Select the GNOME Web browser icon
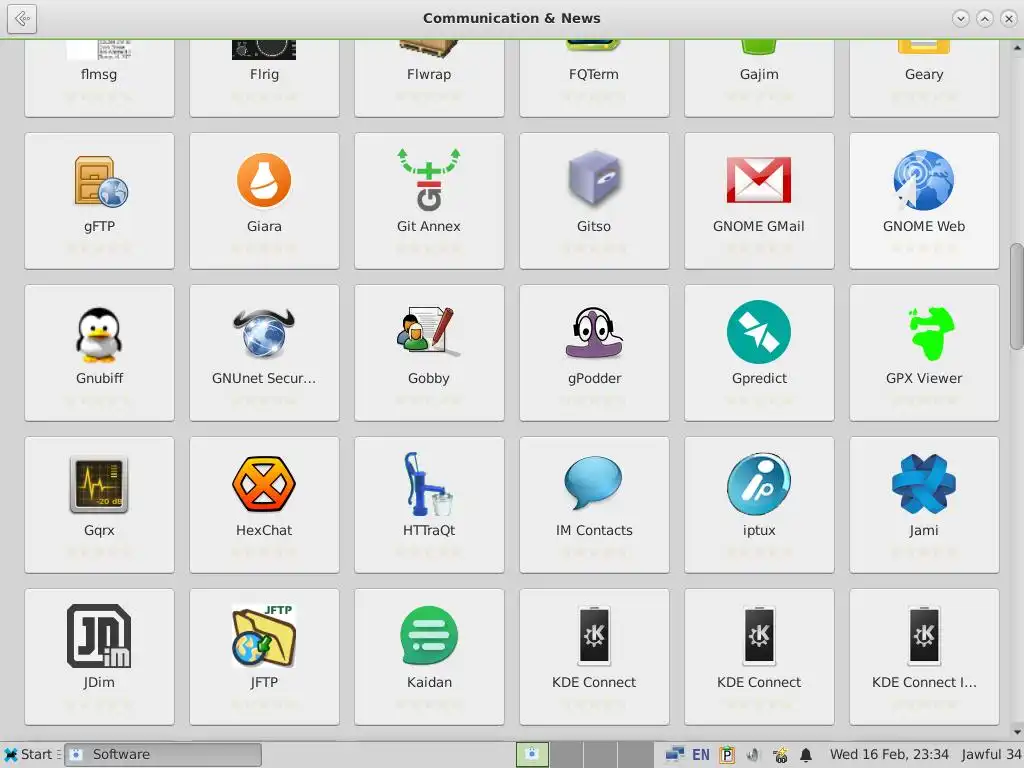This screenshot has width=1024, height=768. point(923,180)
